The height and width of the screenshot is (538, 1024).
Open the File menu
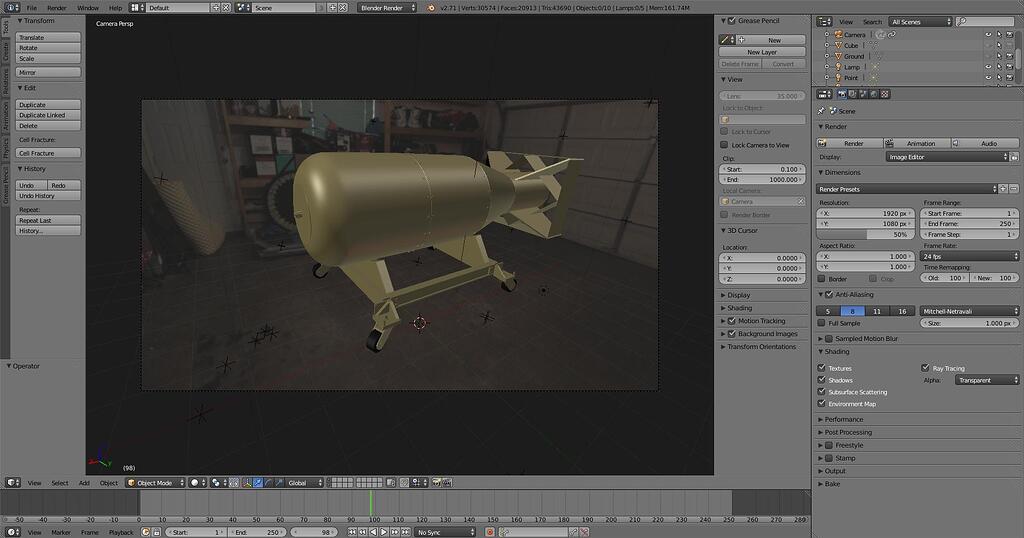click(x=31, y=8)
